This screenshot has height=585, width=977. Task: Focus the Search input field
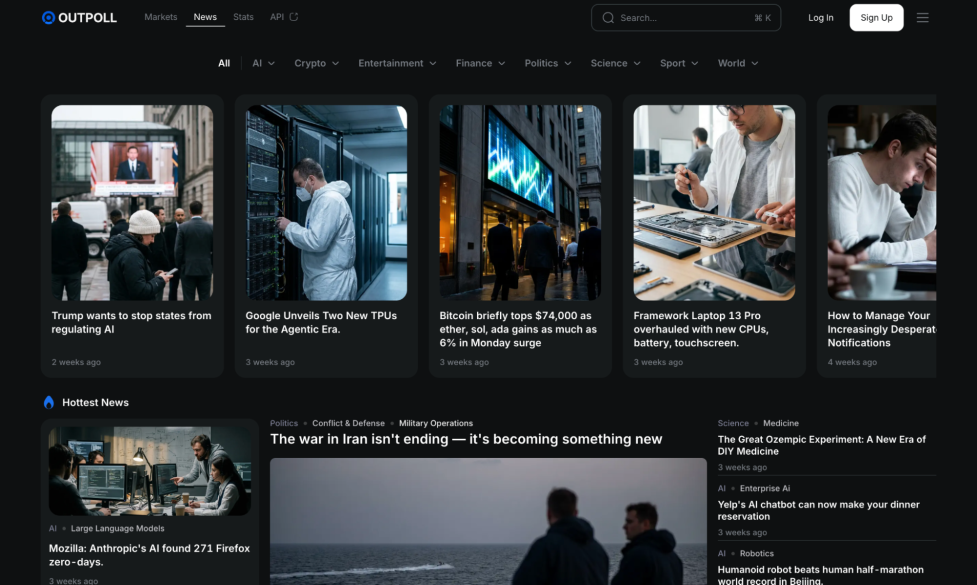coord(685,17)
